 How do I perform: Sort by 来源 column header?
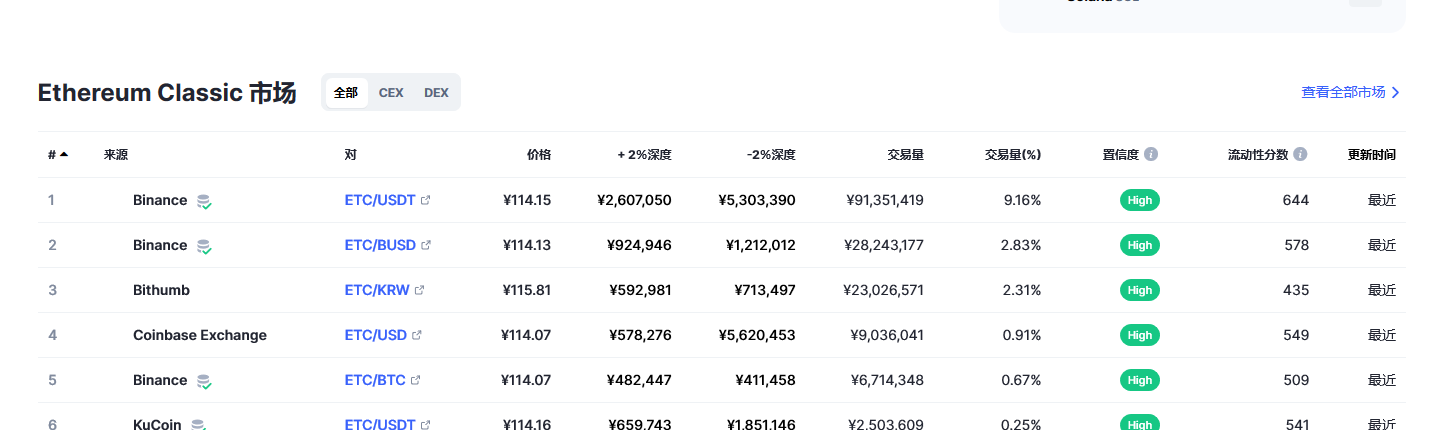click(x=116, y=155)
